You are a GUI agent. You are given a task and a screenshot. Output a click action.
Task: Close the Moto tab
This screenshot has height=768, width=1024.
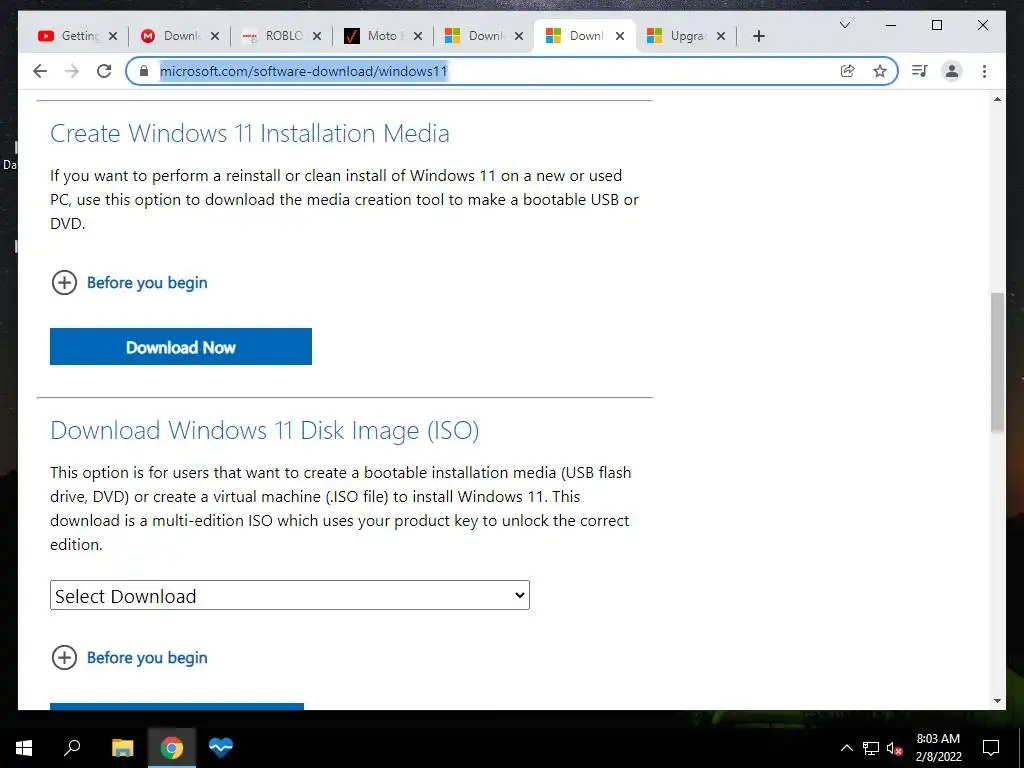click(x=418, y=36)
